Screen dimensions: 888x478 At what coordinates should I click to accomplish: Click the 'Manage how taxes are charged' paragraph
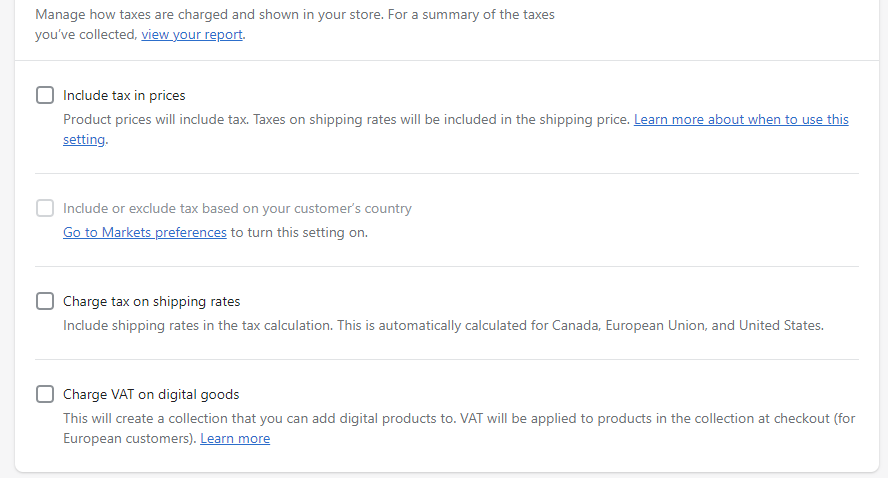(294, 15)
